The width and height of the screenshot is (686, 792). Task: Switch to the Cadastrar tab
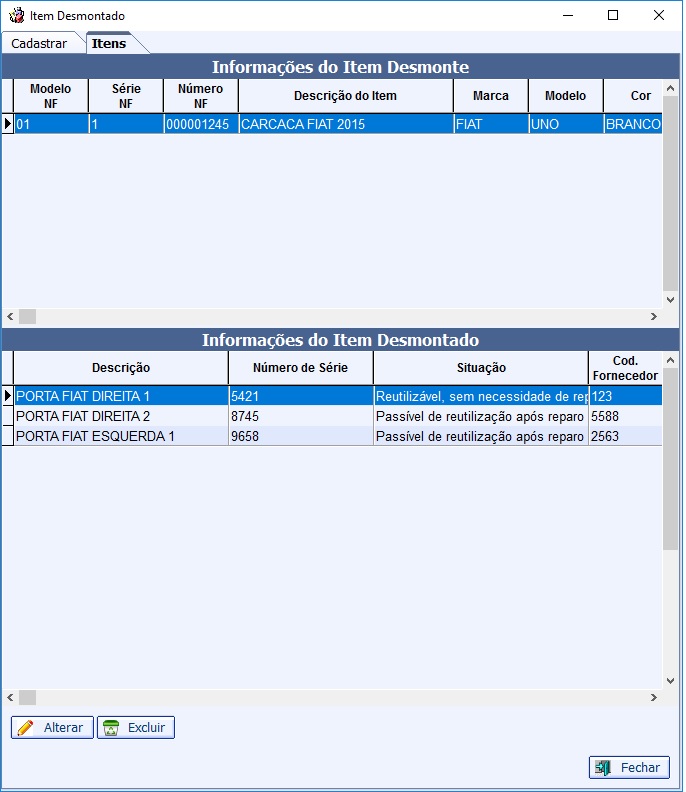tap(39, 43)
